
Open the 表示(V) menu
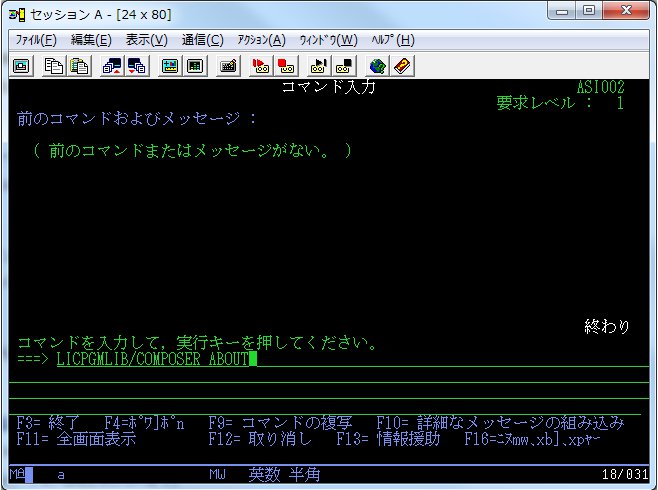point(146,40)
